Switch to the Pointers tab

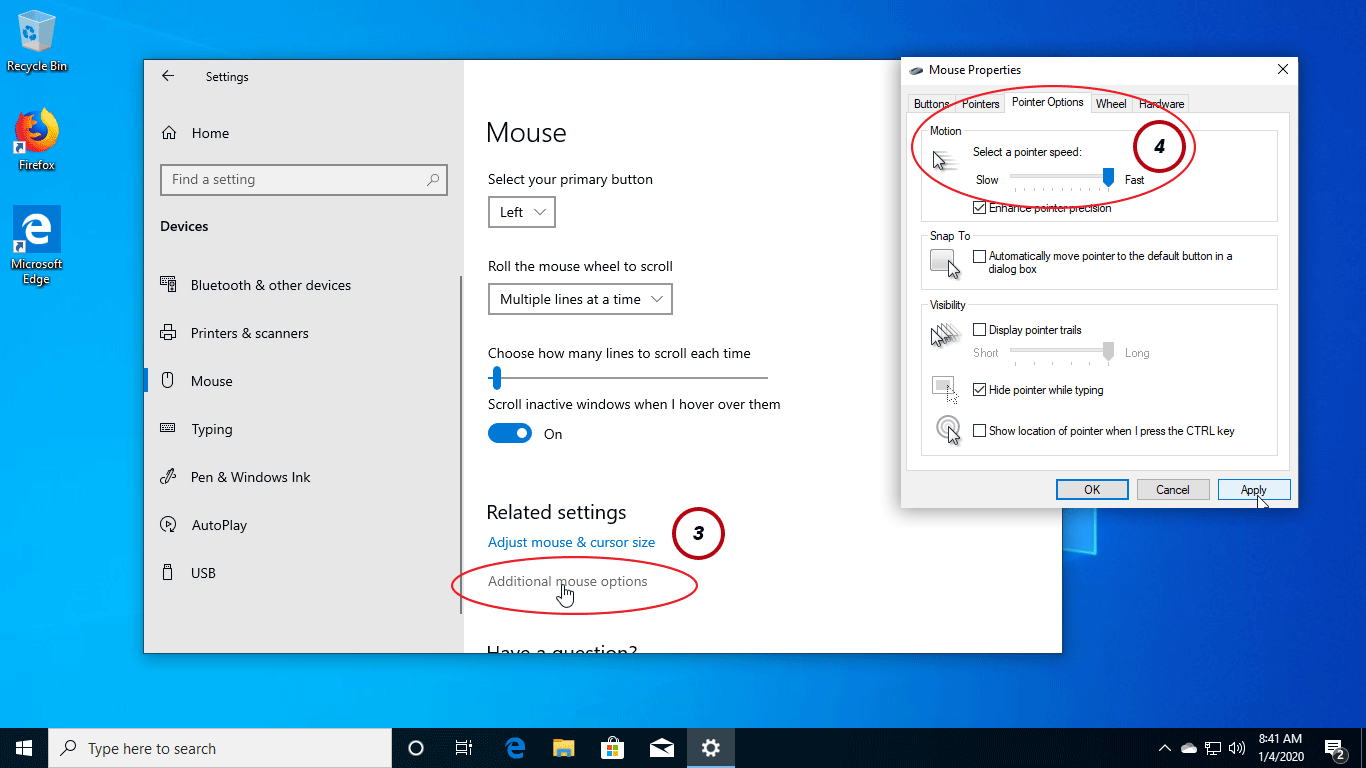(979, 103)
